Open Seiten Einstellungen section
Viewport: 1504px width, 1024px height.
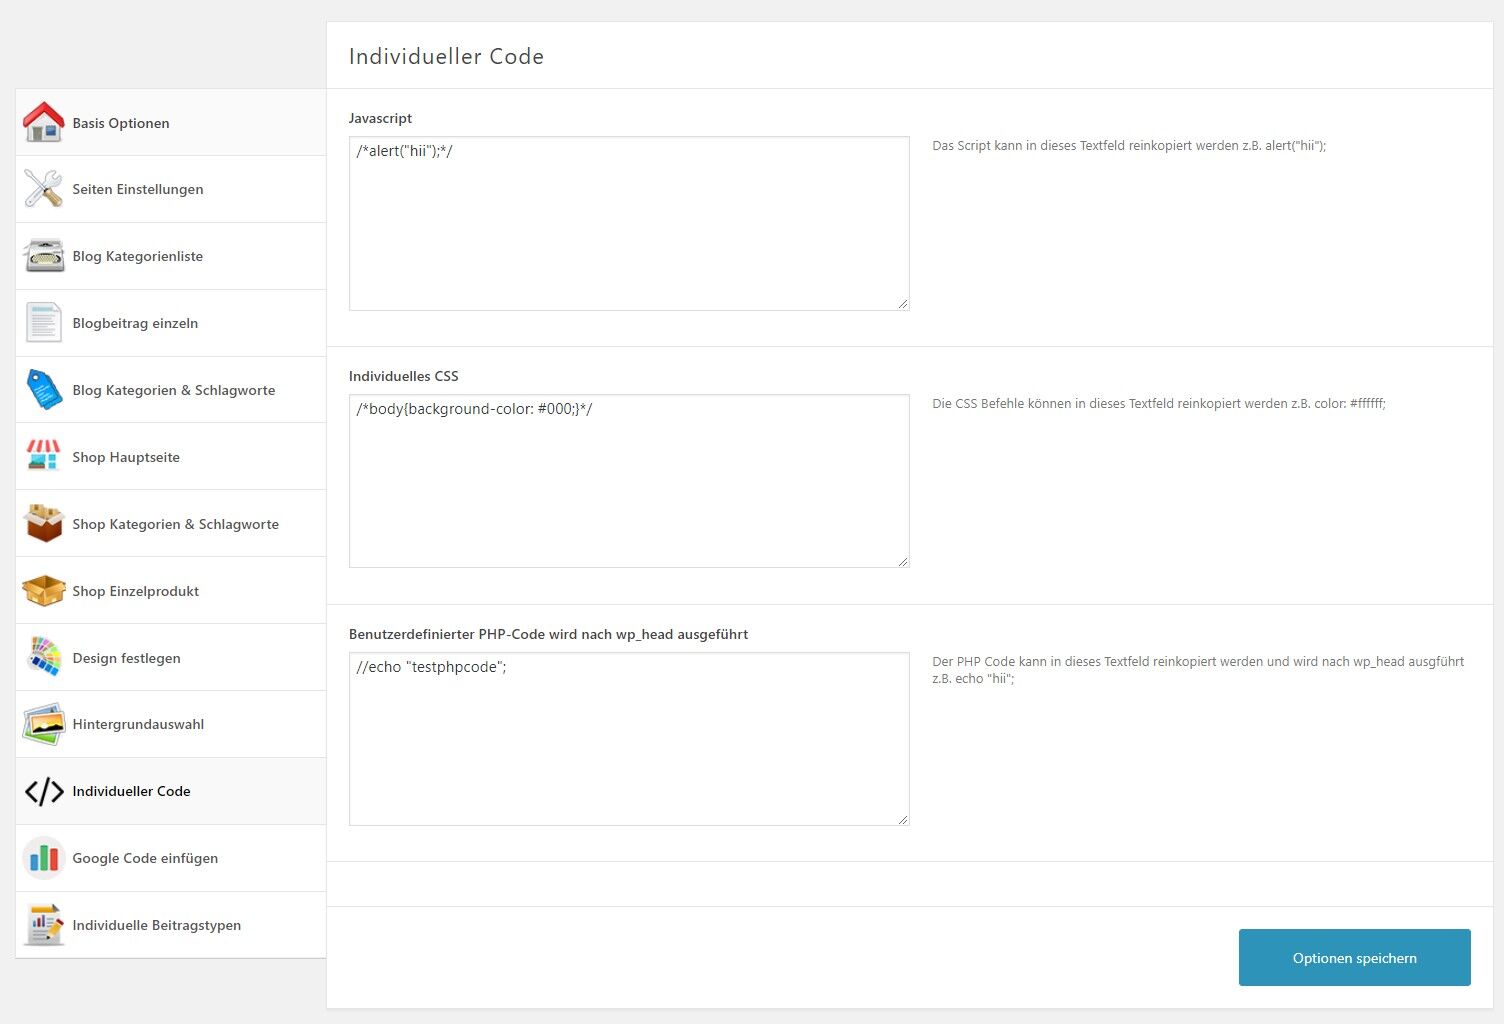pyautogui.click(x=171, y=189)
